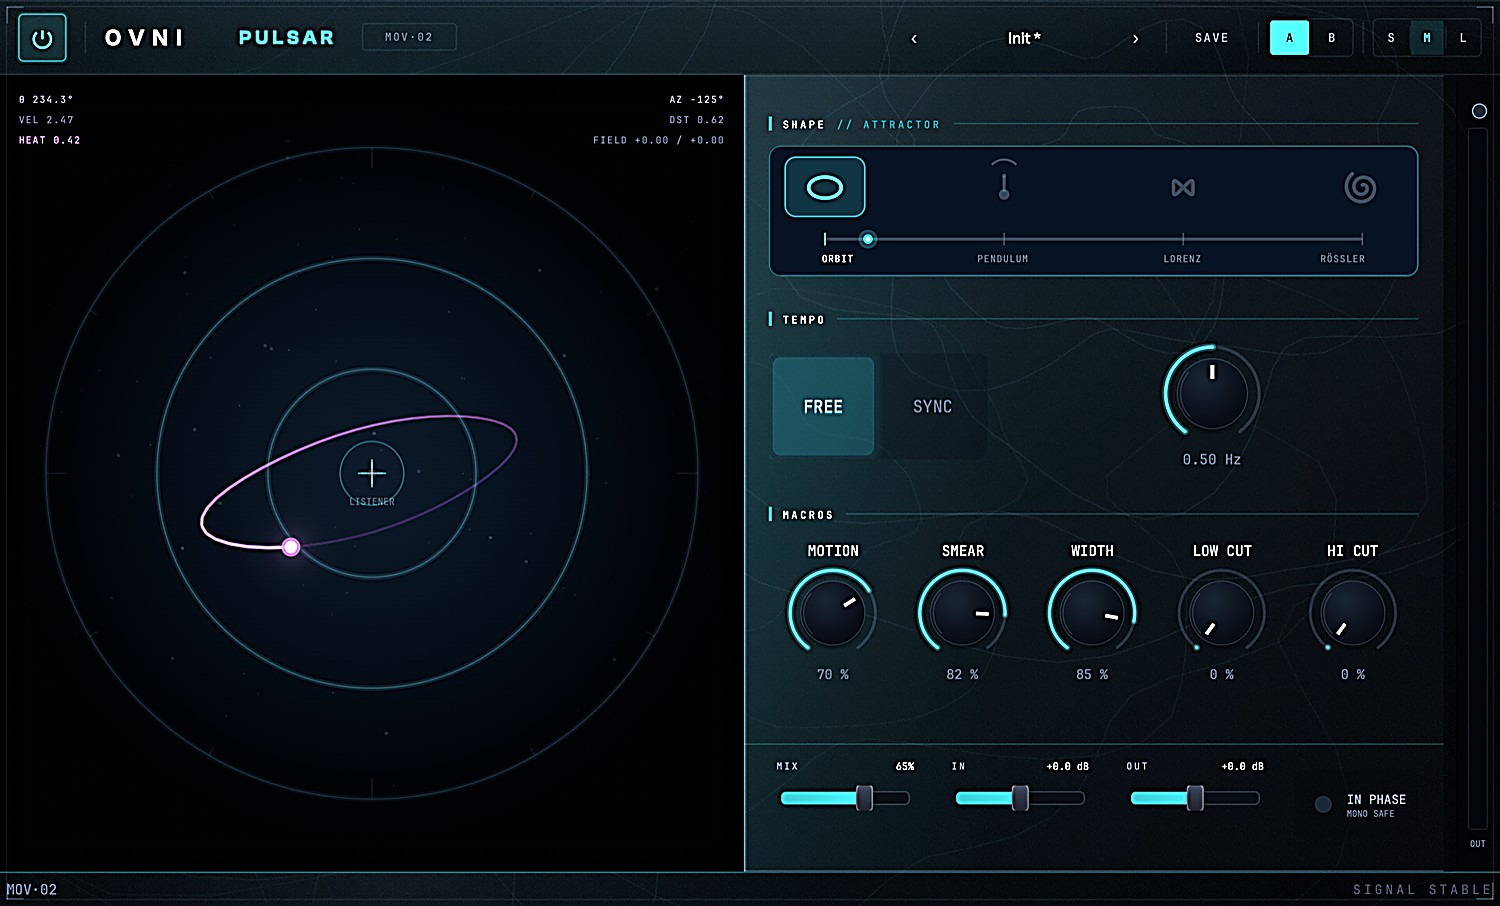
Task: Click the 0.50 Hz tempo value
Action: pyautogui.click(x=1212, y=460)
